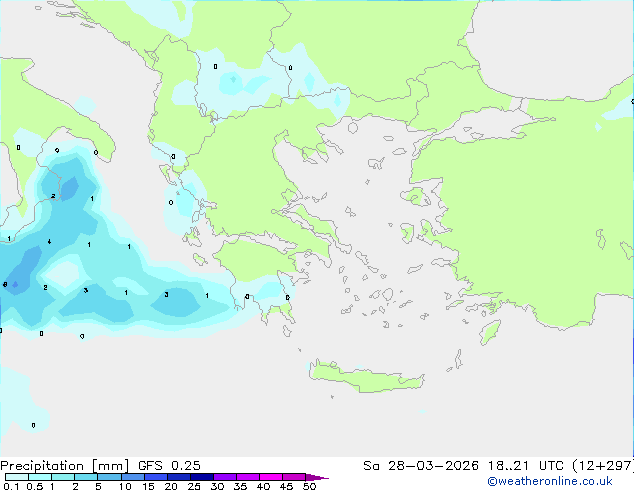Click the 35–40 mm legend color box

point(247,477)
